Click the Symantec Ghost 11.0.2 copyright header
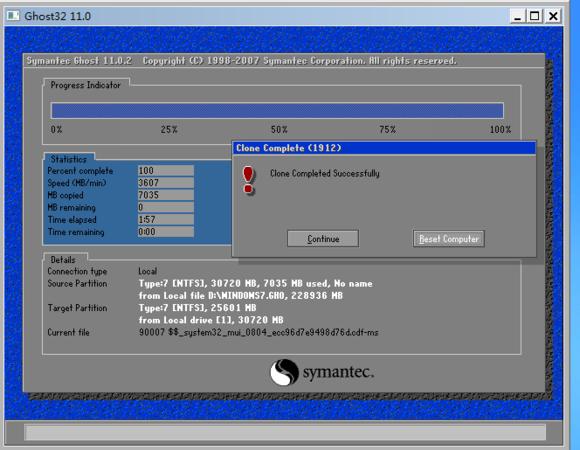 [x=242, y=61]
